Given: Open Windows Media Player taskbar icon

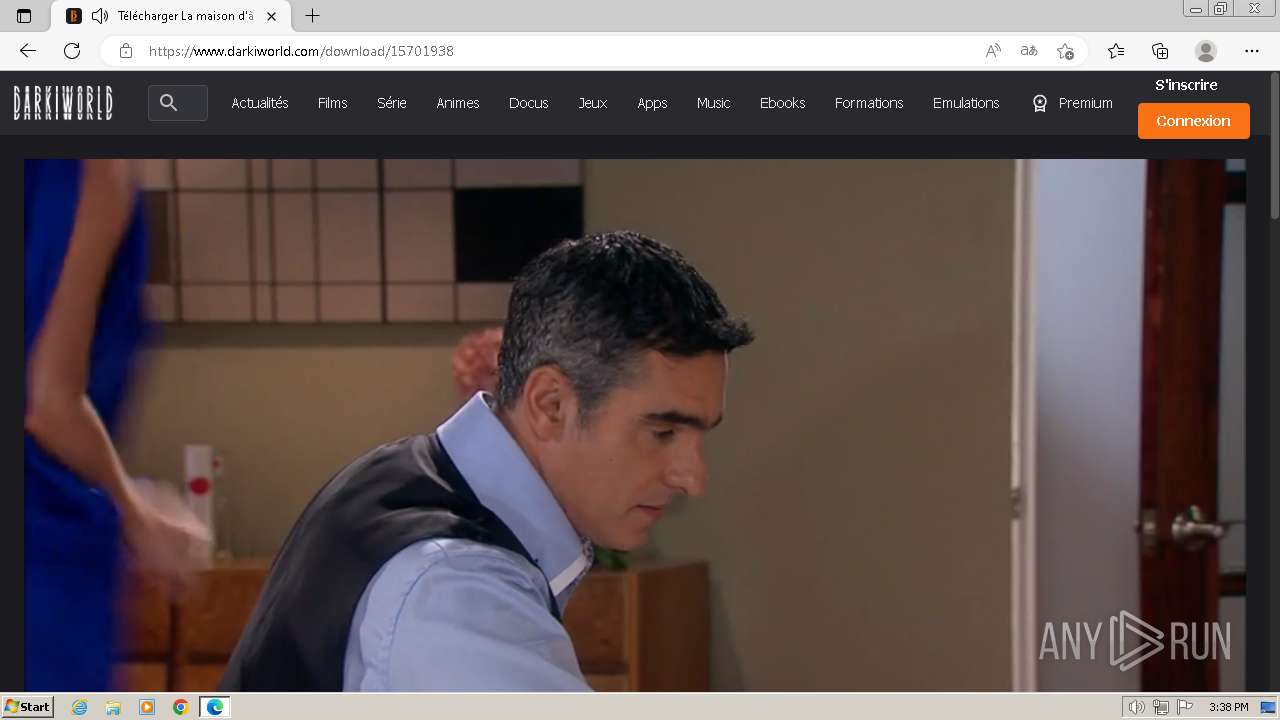Looking at the screenshot, I should tap(147, 707).
